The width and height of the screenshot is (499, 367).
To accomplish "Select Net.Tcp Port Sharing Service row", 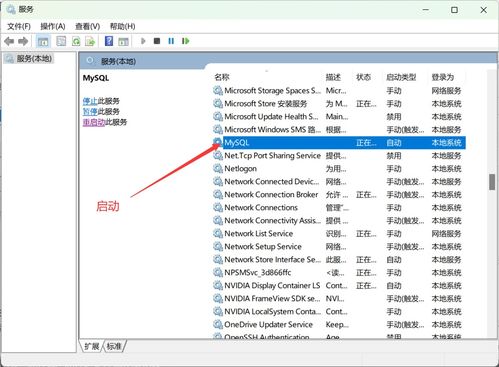I will pos(339,156).
